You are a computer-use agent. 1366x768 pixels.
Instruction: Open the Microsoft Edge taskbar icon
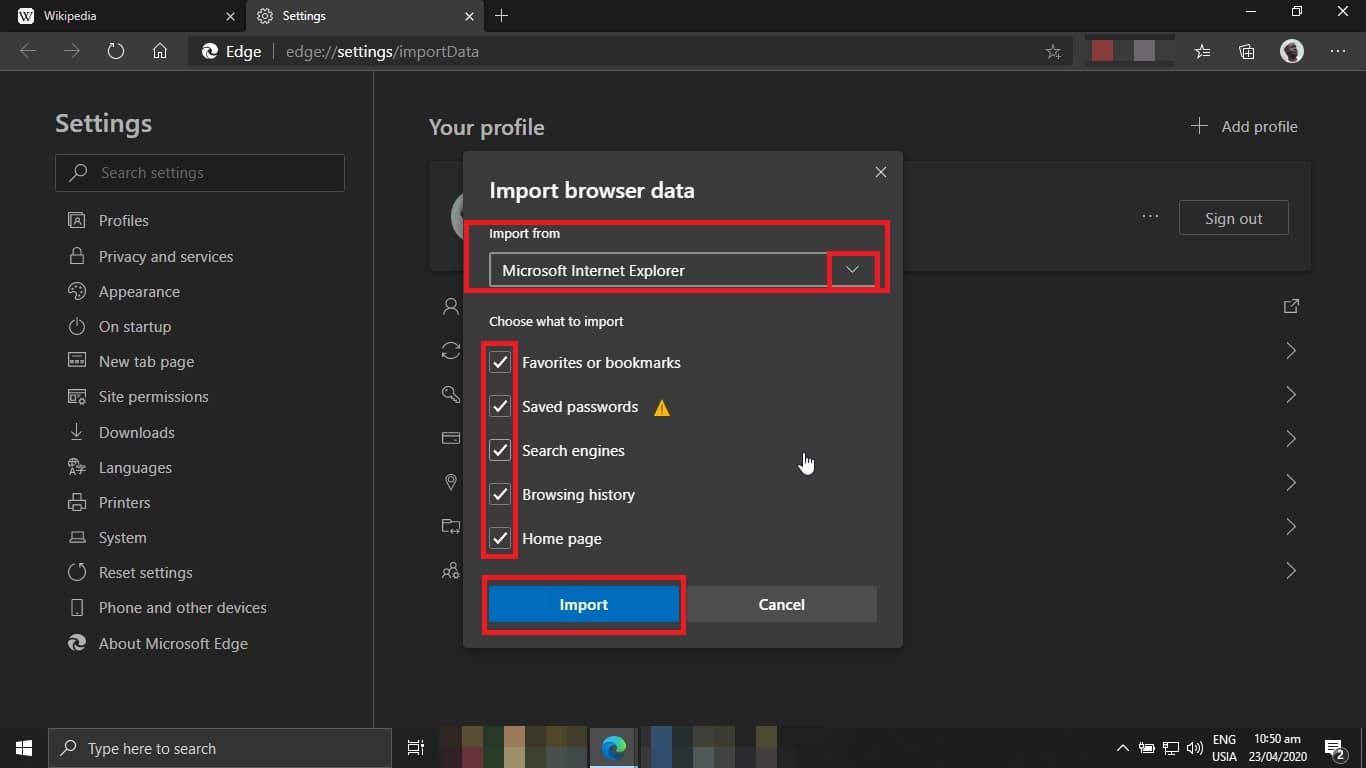tap(614, 748)
